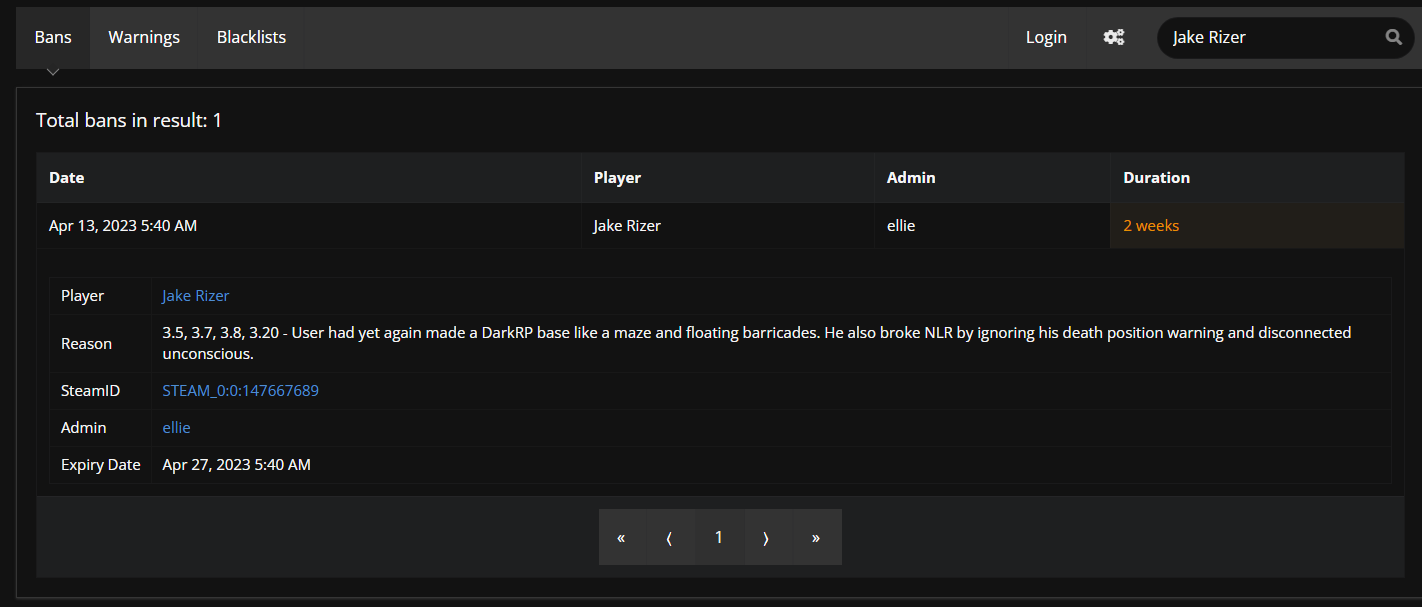This screenshot has height=607, width=1422.
Task: Open the ellie admin profile link
Action: click(x=176, y=427)
